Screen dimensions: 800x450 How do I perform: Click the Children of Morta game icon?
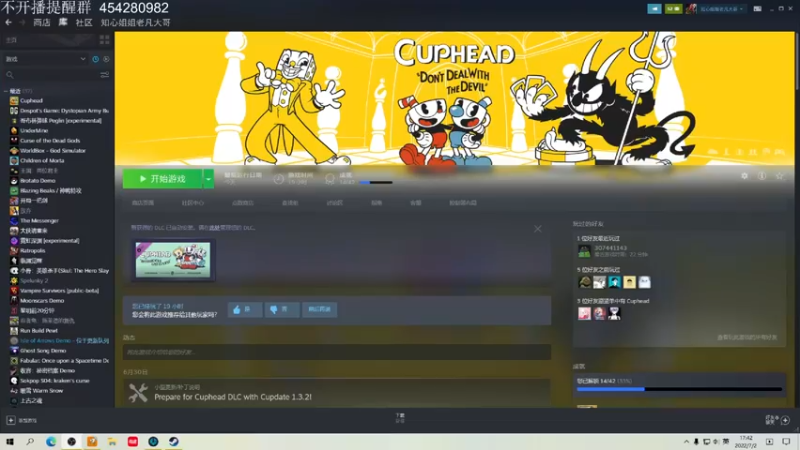click(x=14, y=161)
